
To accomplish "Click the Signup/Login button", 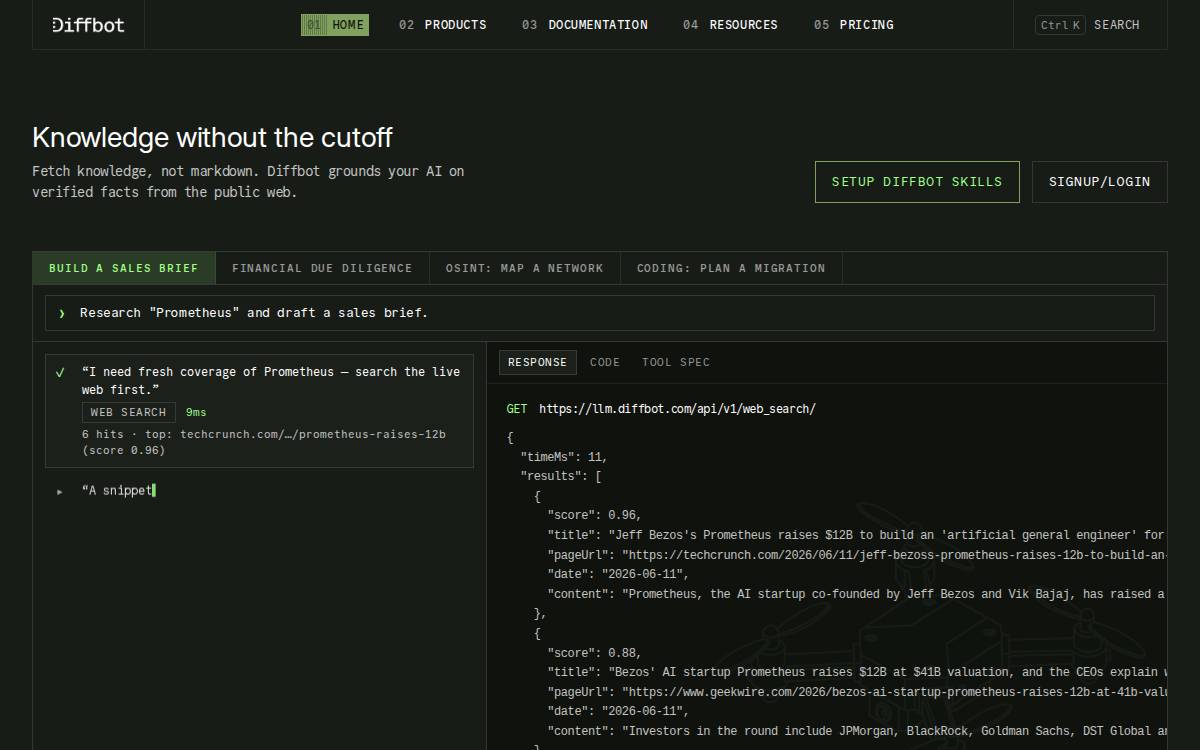I will [x=1100, y=182].
